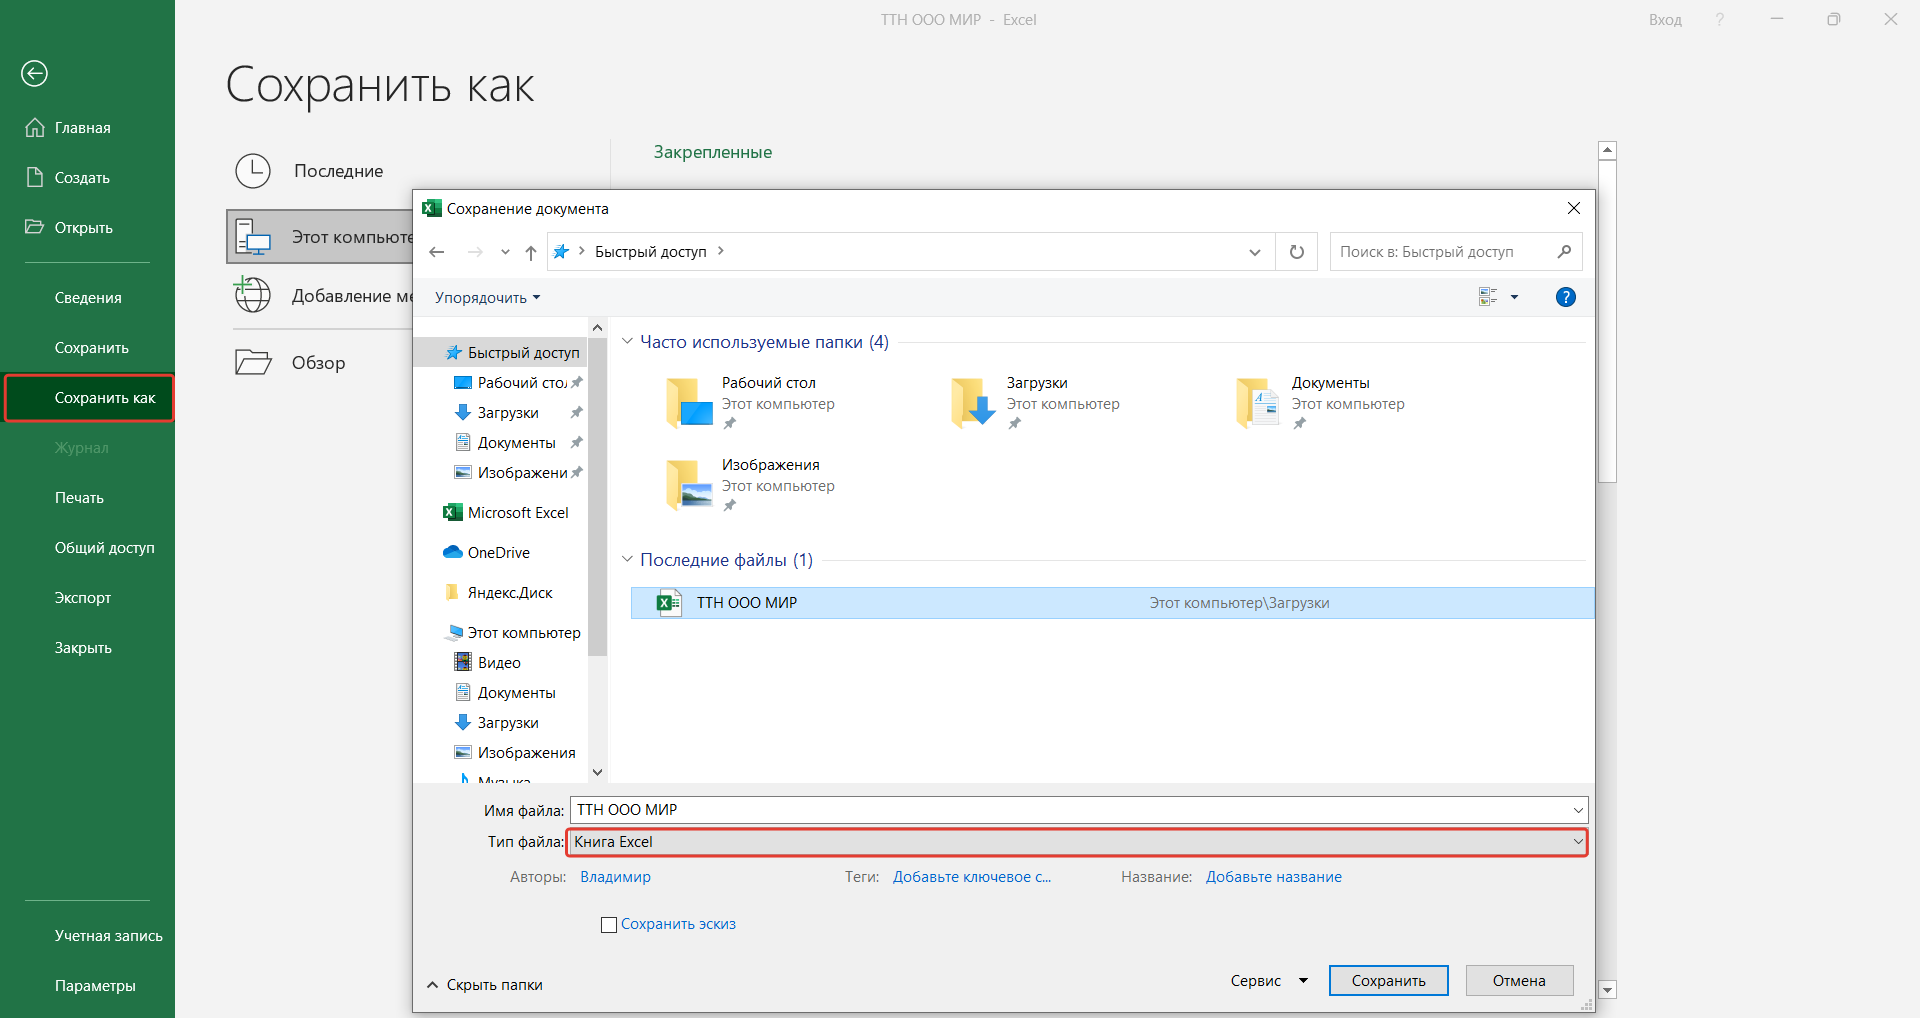Click the up-one-level arrow in dialog
1920x1018 pixels.
531,252
